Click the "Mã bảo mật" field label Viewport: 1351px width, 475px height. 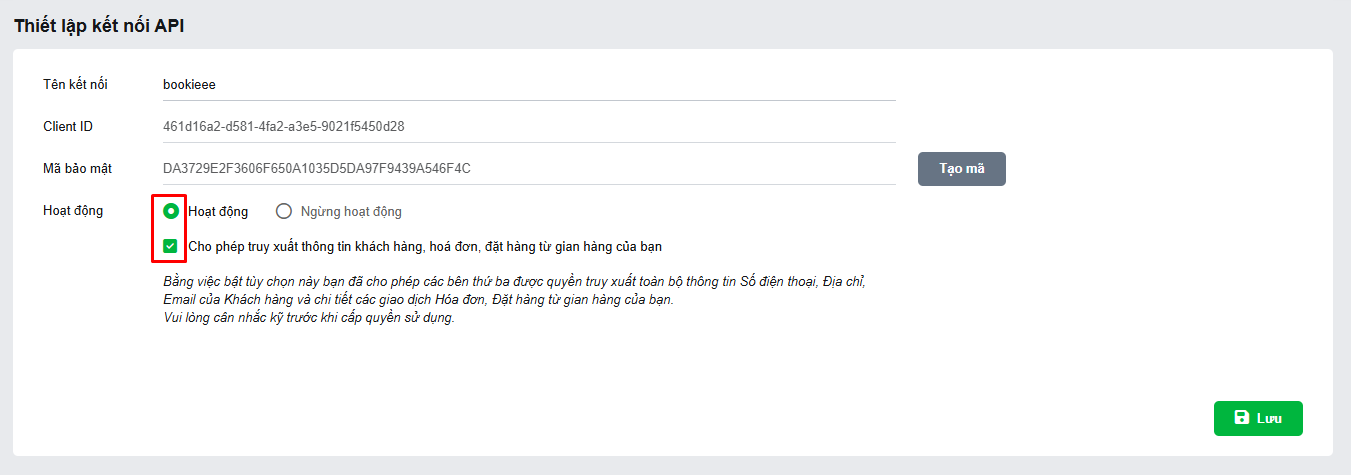(x=77, y=169)
